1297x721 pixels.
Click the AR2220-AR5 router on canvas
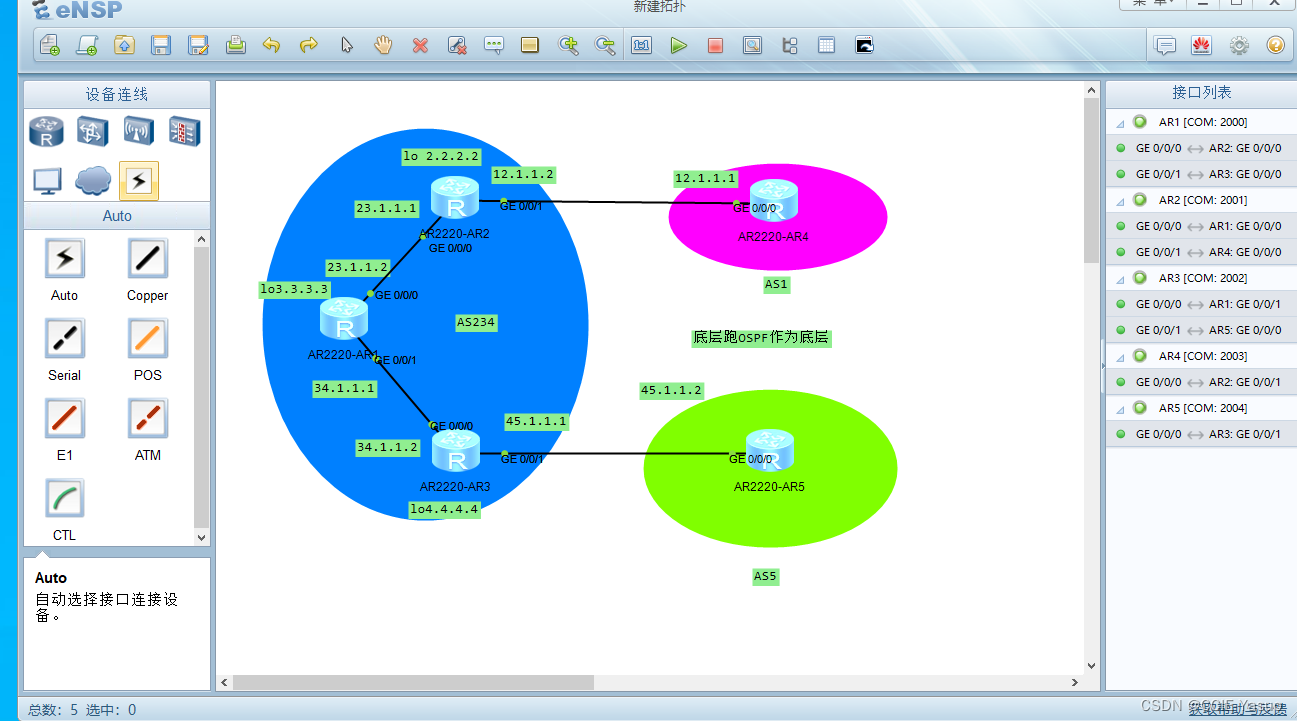769,451
